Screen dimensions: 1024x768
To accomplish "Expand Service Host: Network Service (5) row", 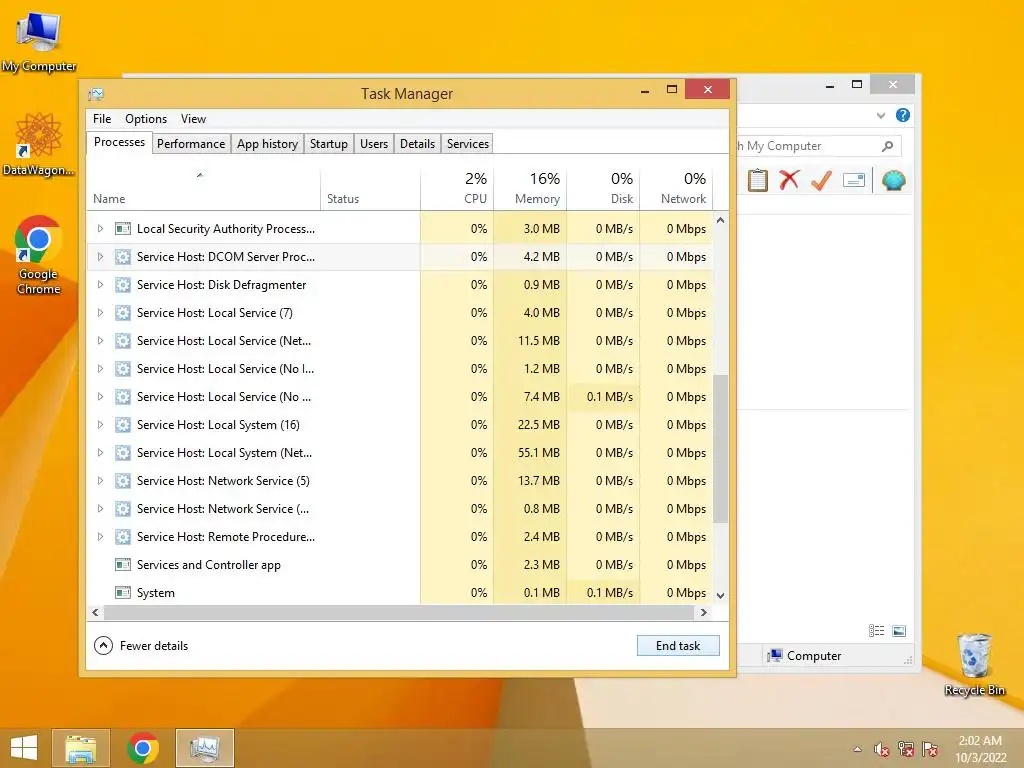I will tap(100, 481).
